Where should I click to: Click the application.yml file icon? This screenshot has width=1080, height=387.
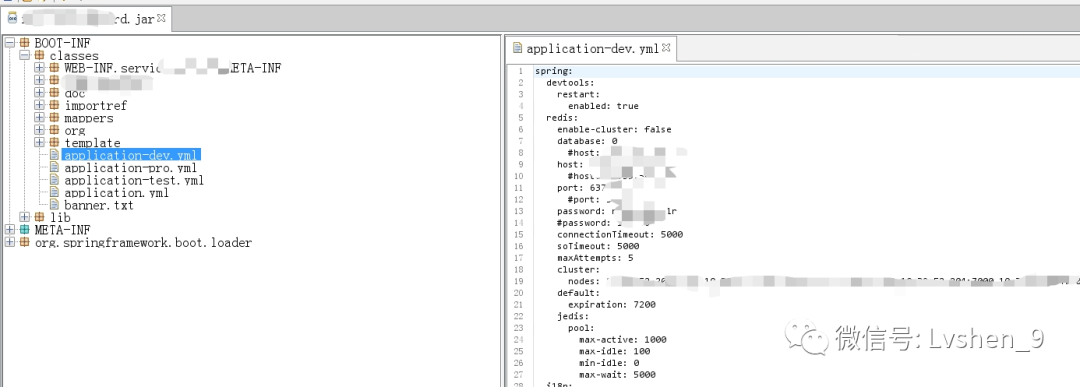coord(54,193)
